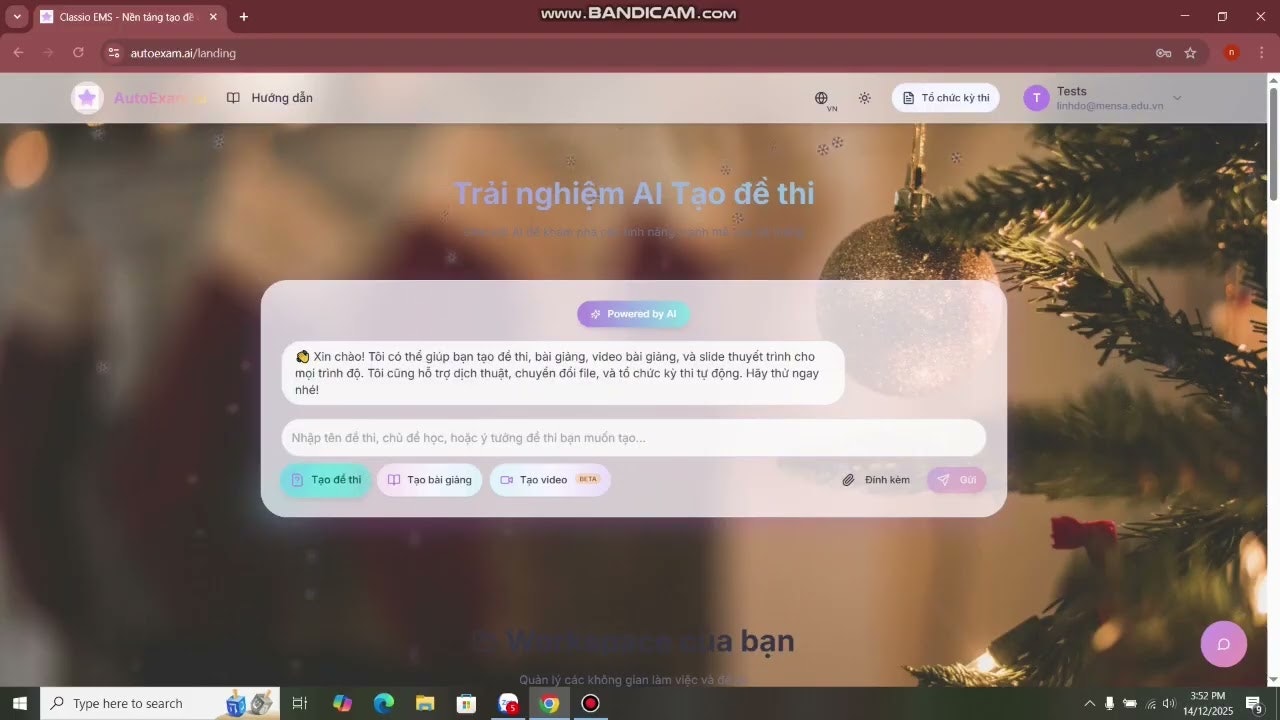Click the Tổ chức kỳ thi button

click(945, 97)
